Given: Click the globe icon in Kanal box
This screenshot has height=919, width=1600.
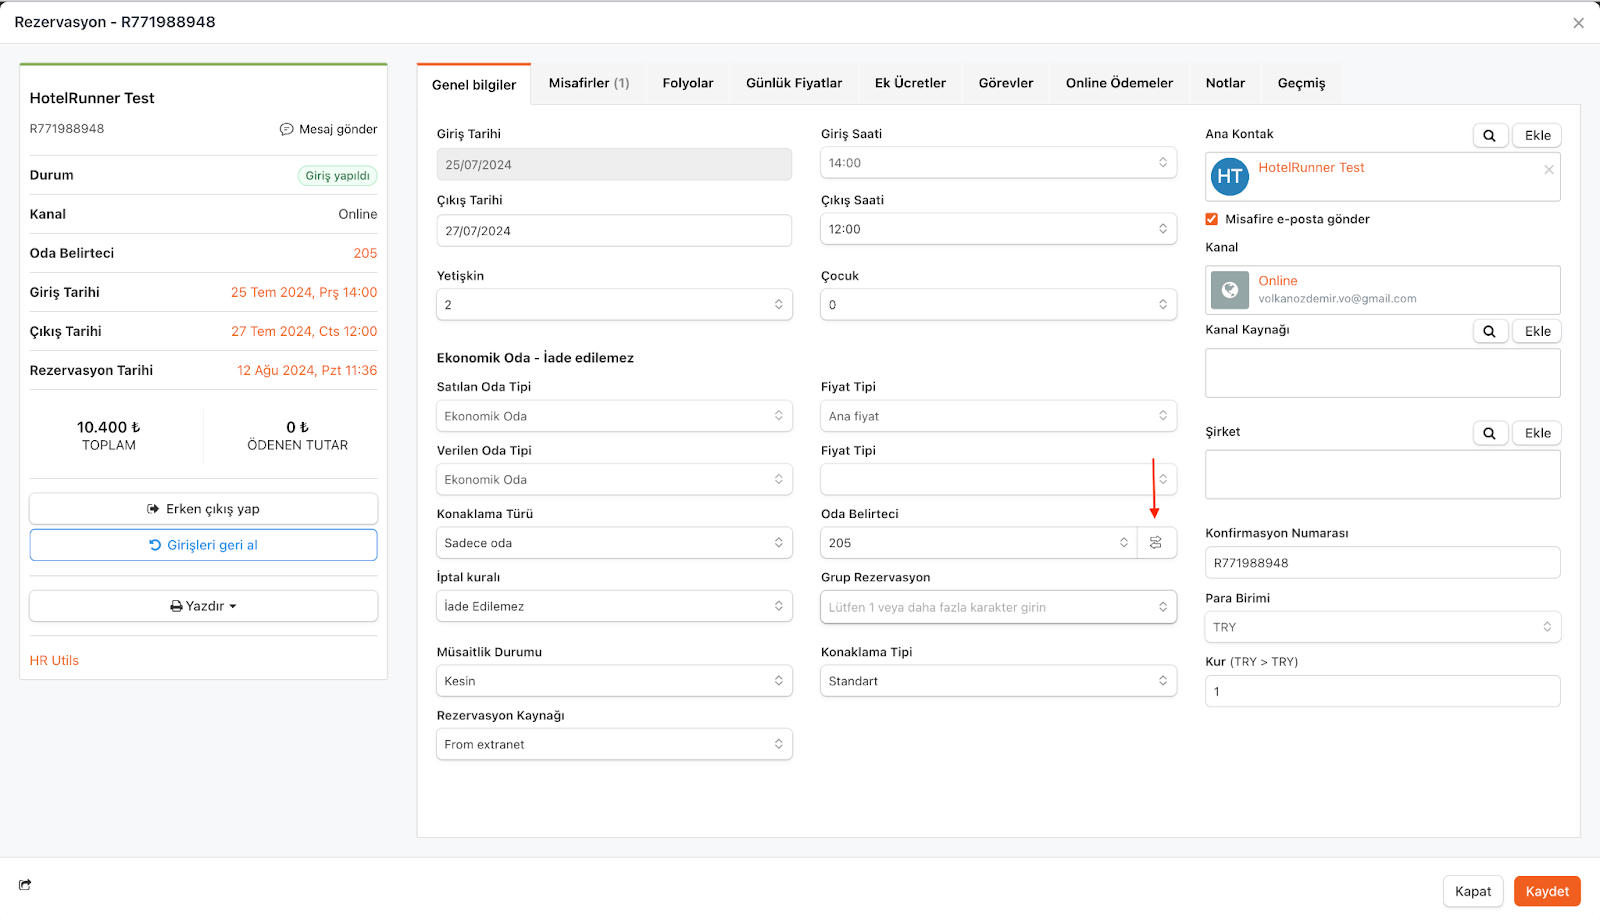Looking at the screenshot, I should click(x=1230, y=290).
